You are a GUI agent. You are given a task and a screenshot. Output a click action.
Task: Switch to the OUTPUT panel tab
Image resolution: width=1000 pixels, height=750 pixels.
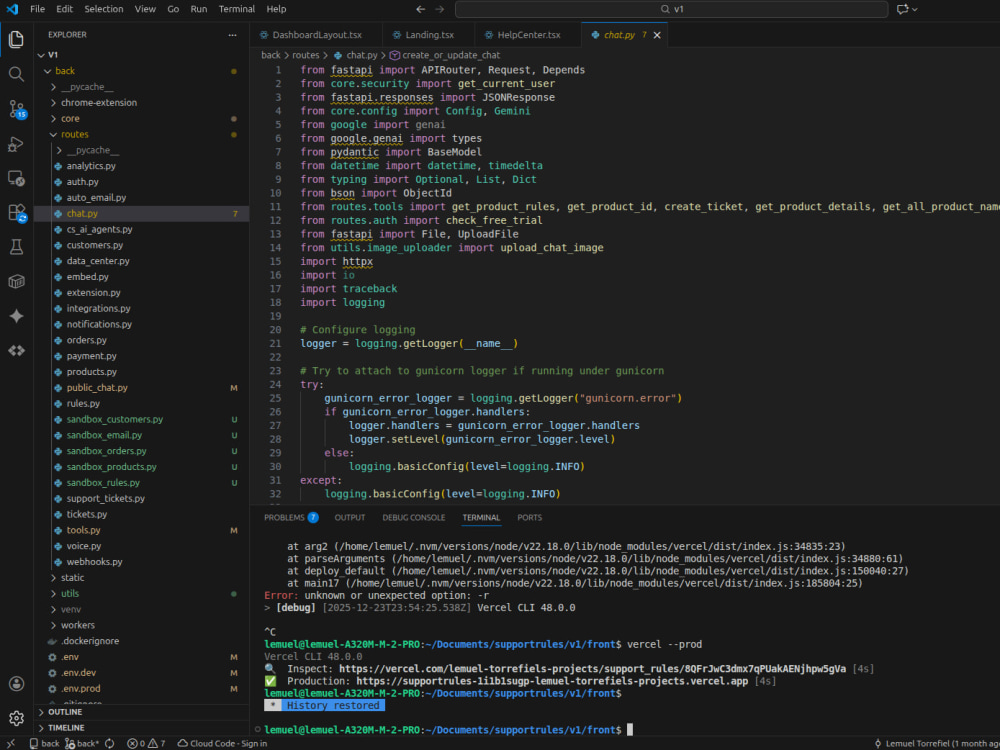349,517
